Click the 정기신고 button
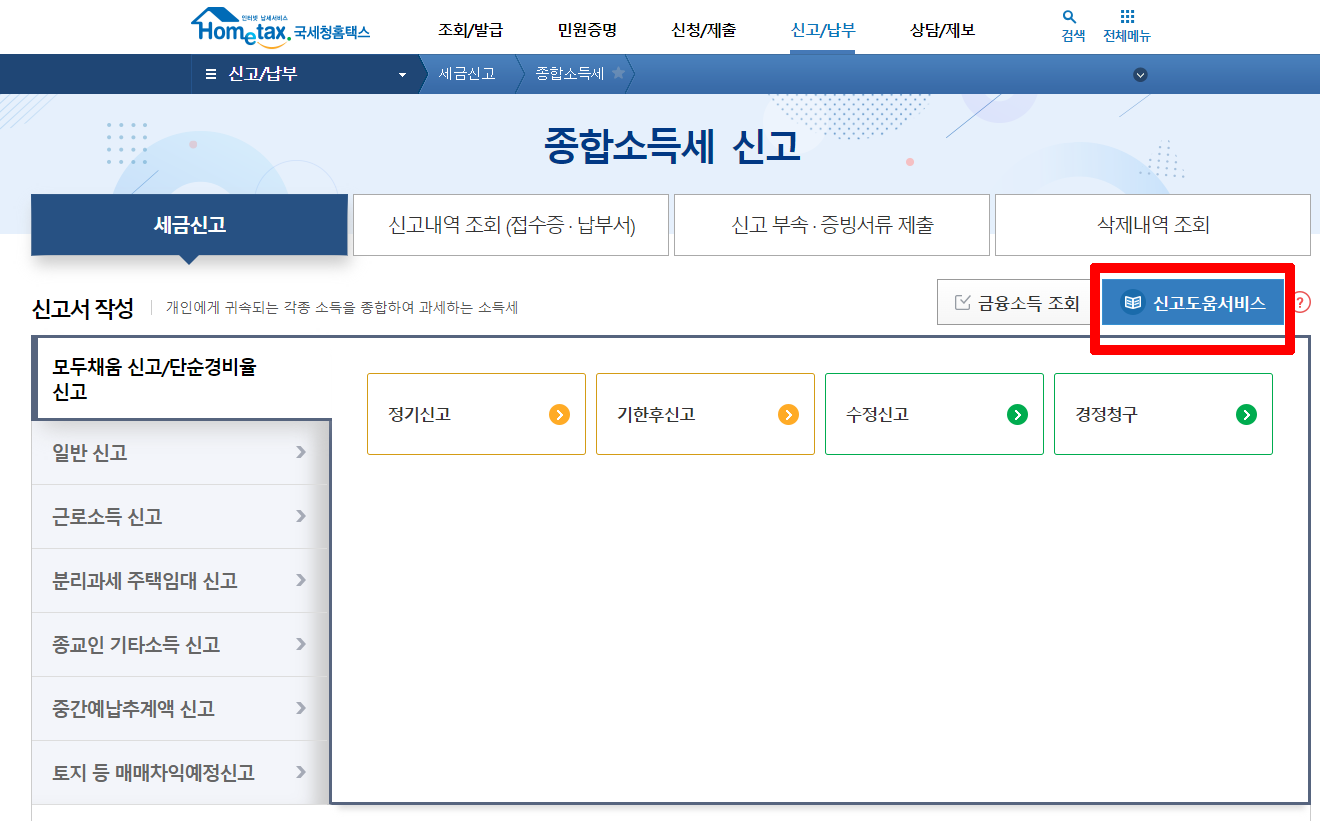The image size is (1320, 821). tap(476, 414)
